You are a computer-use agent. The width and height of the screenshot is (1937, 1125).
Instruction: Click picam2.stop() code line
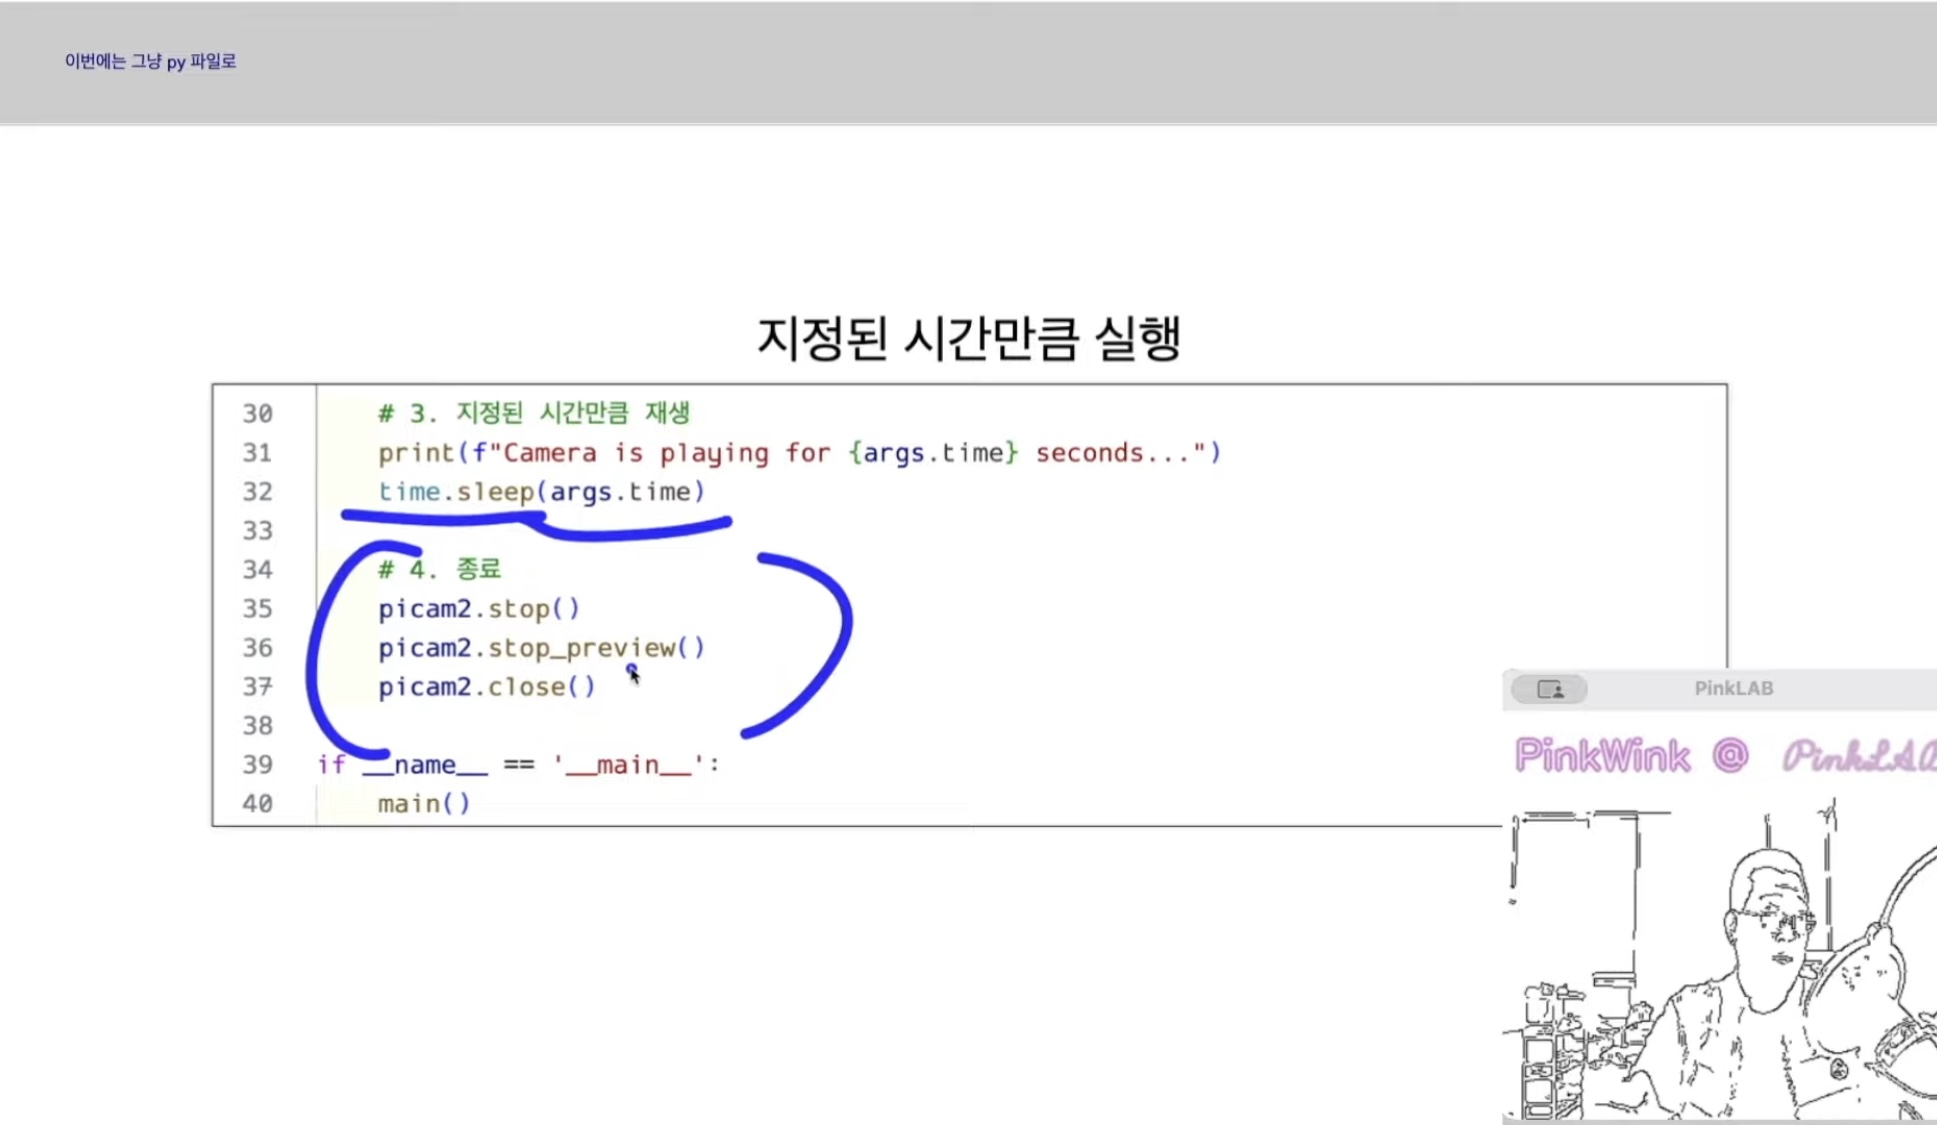tap(478, 608)
